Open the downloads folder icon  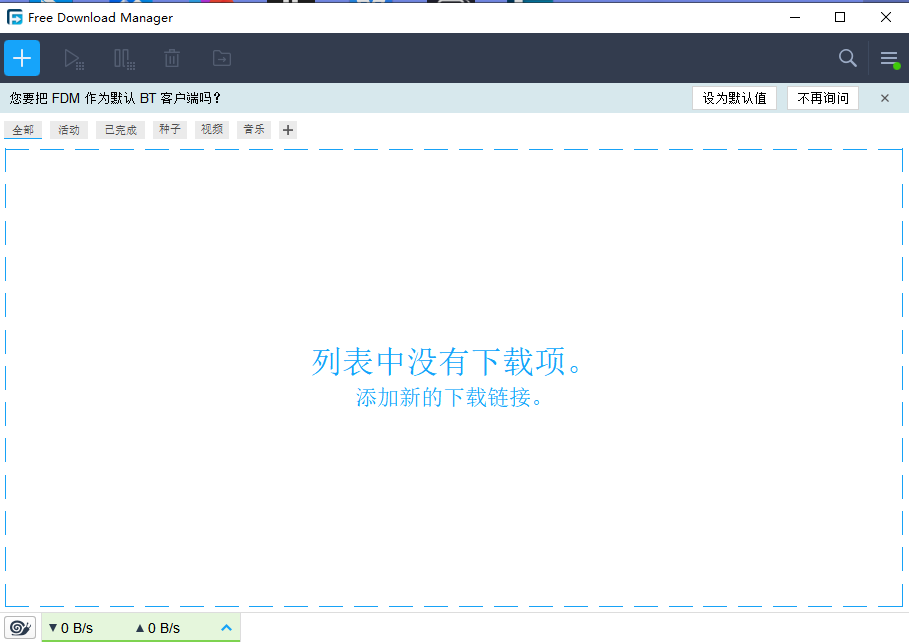pos(221,58)
